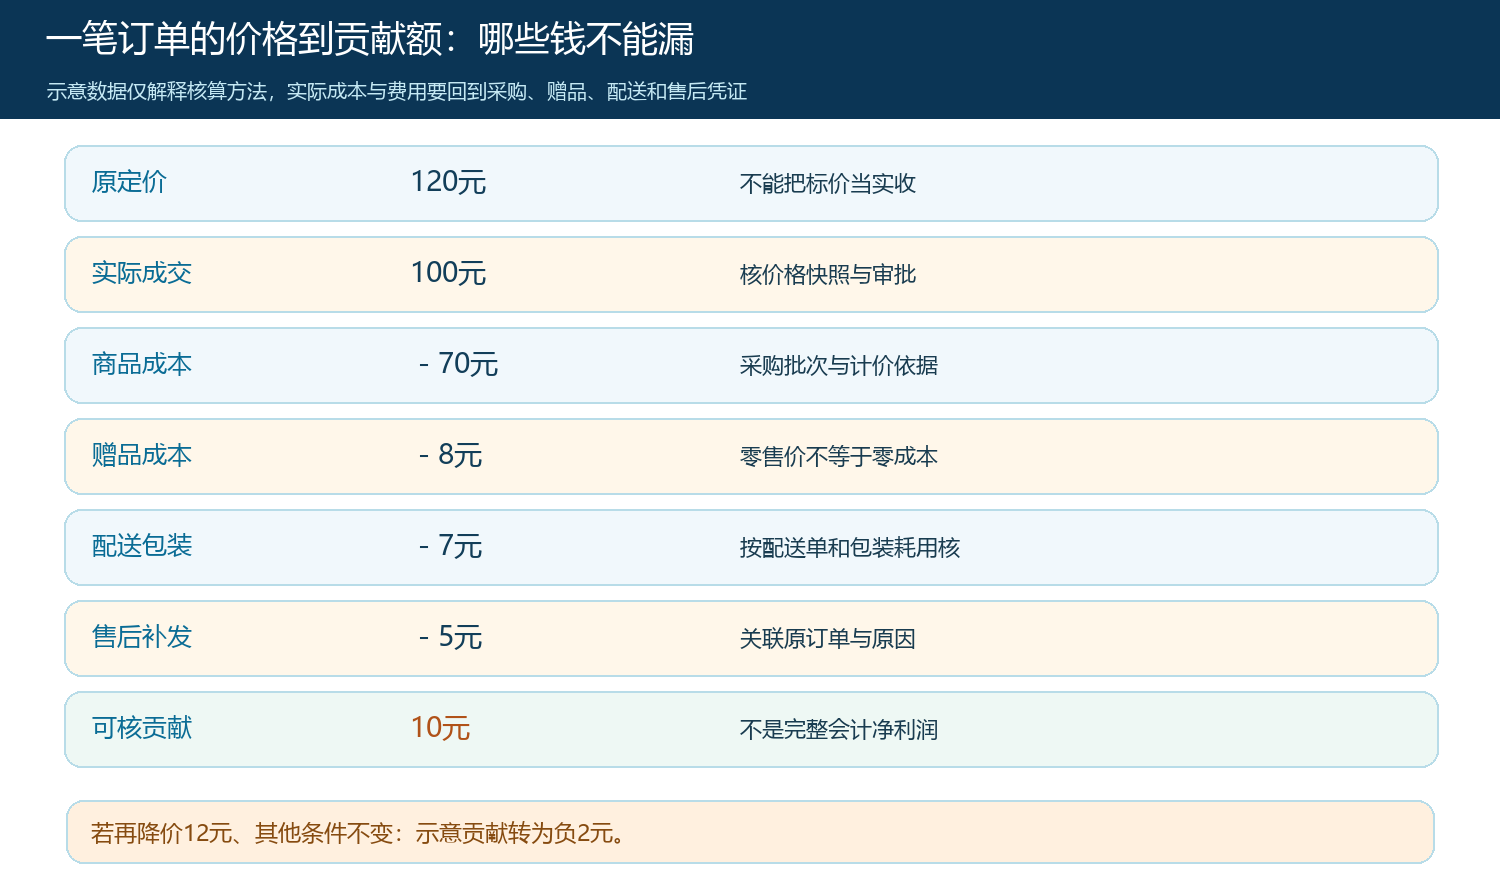This screenshot has width=1500, height=875.
Task: Select the - 5元 value
Action: click(x=451, y=637)
